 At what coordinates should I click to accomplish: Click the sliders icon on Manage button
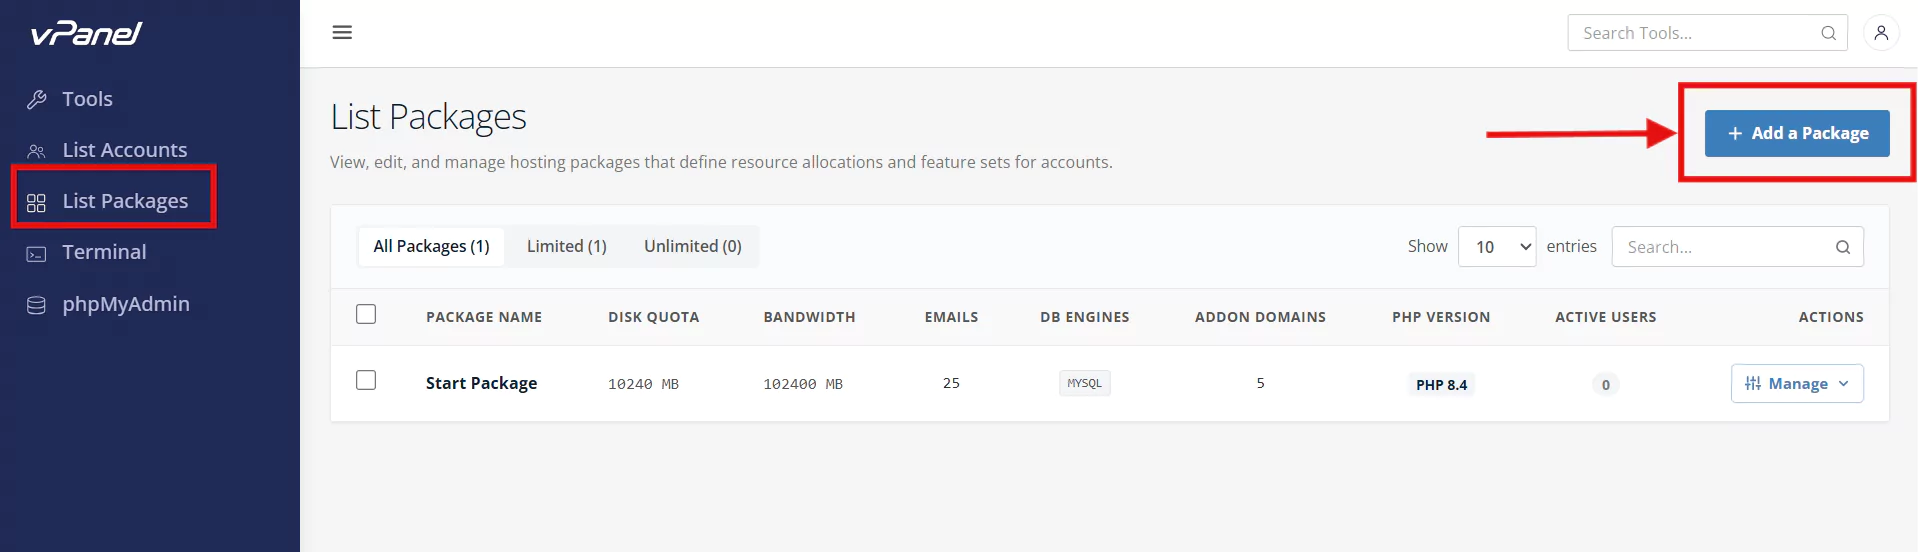(1753, 384)
